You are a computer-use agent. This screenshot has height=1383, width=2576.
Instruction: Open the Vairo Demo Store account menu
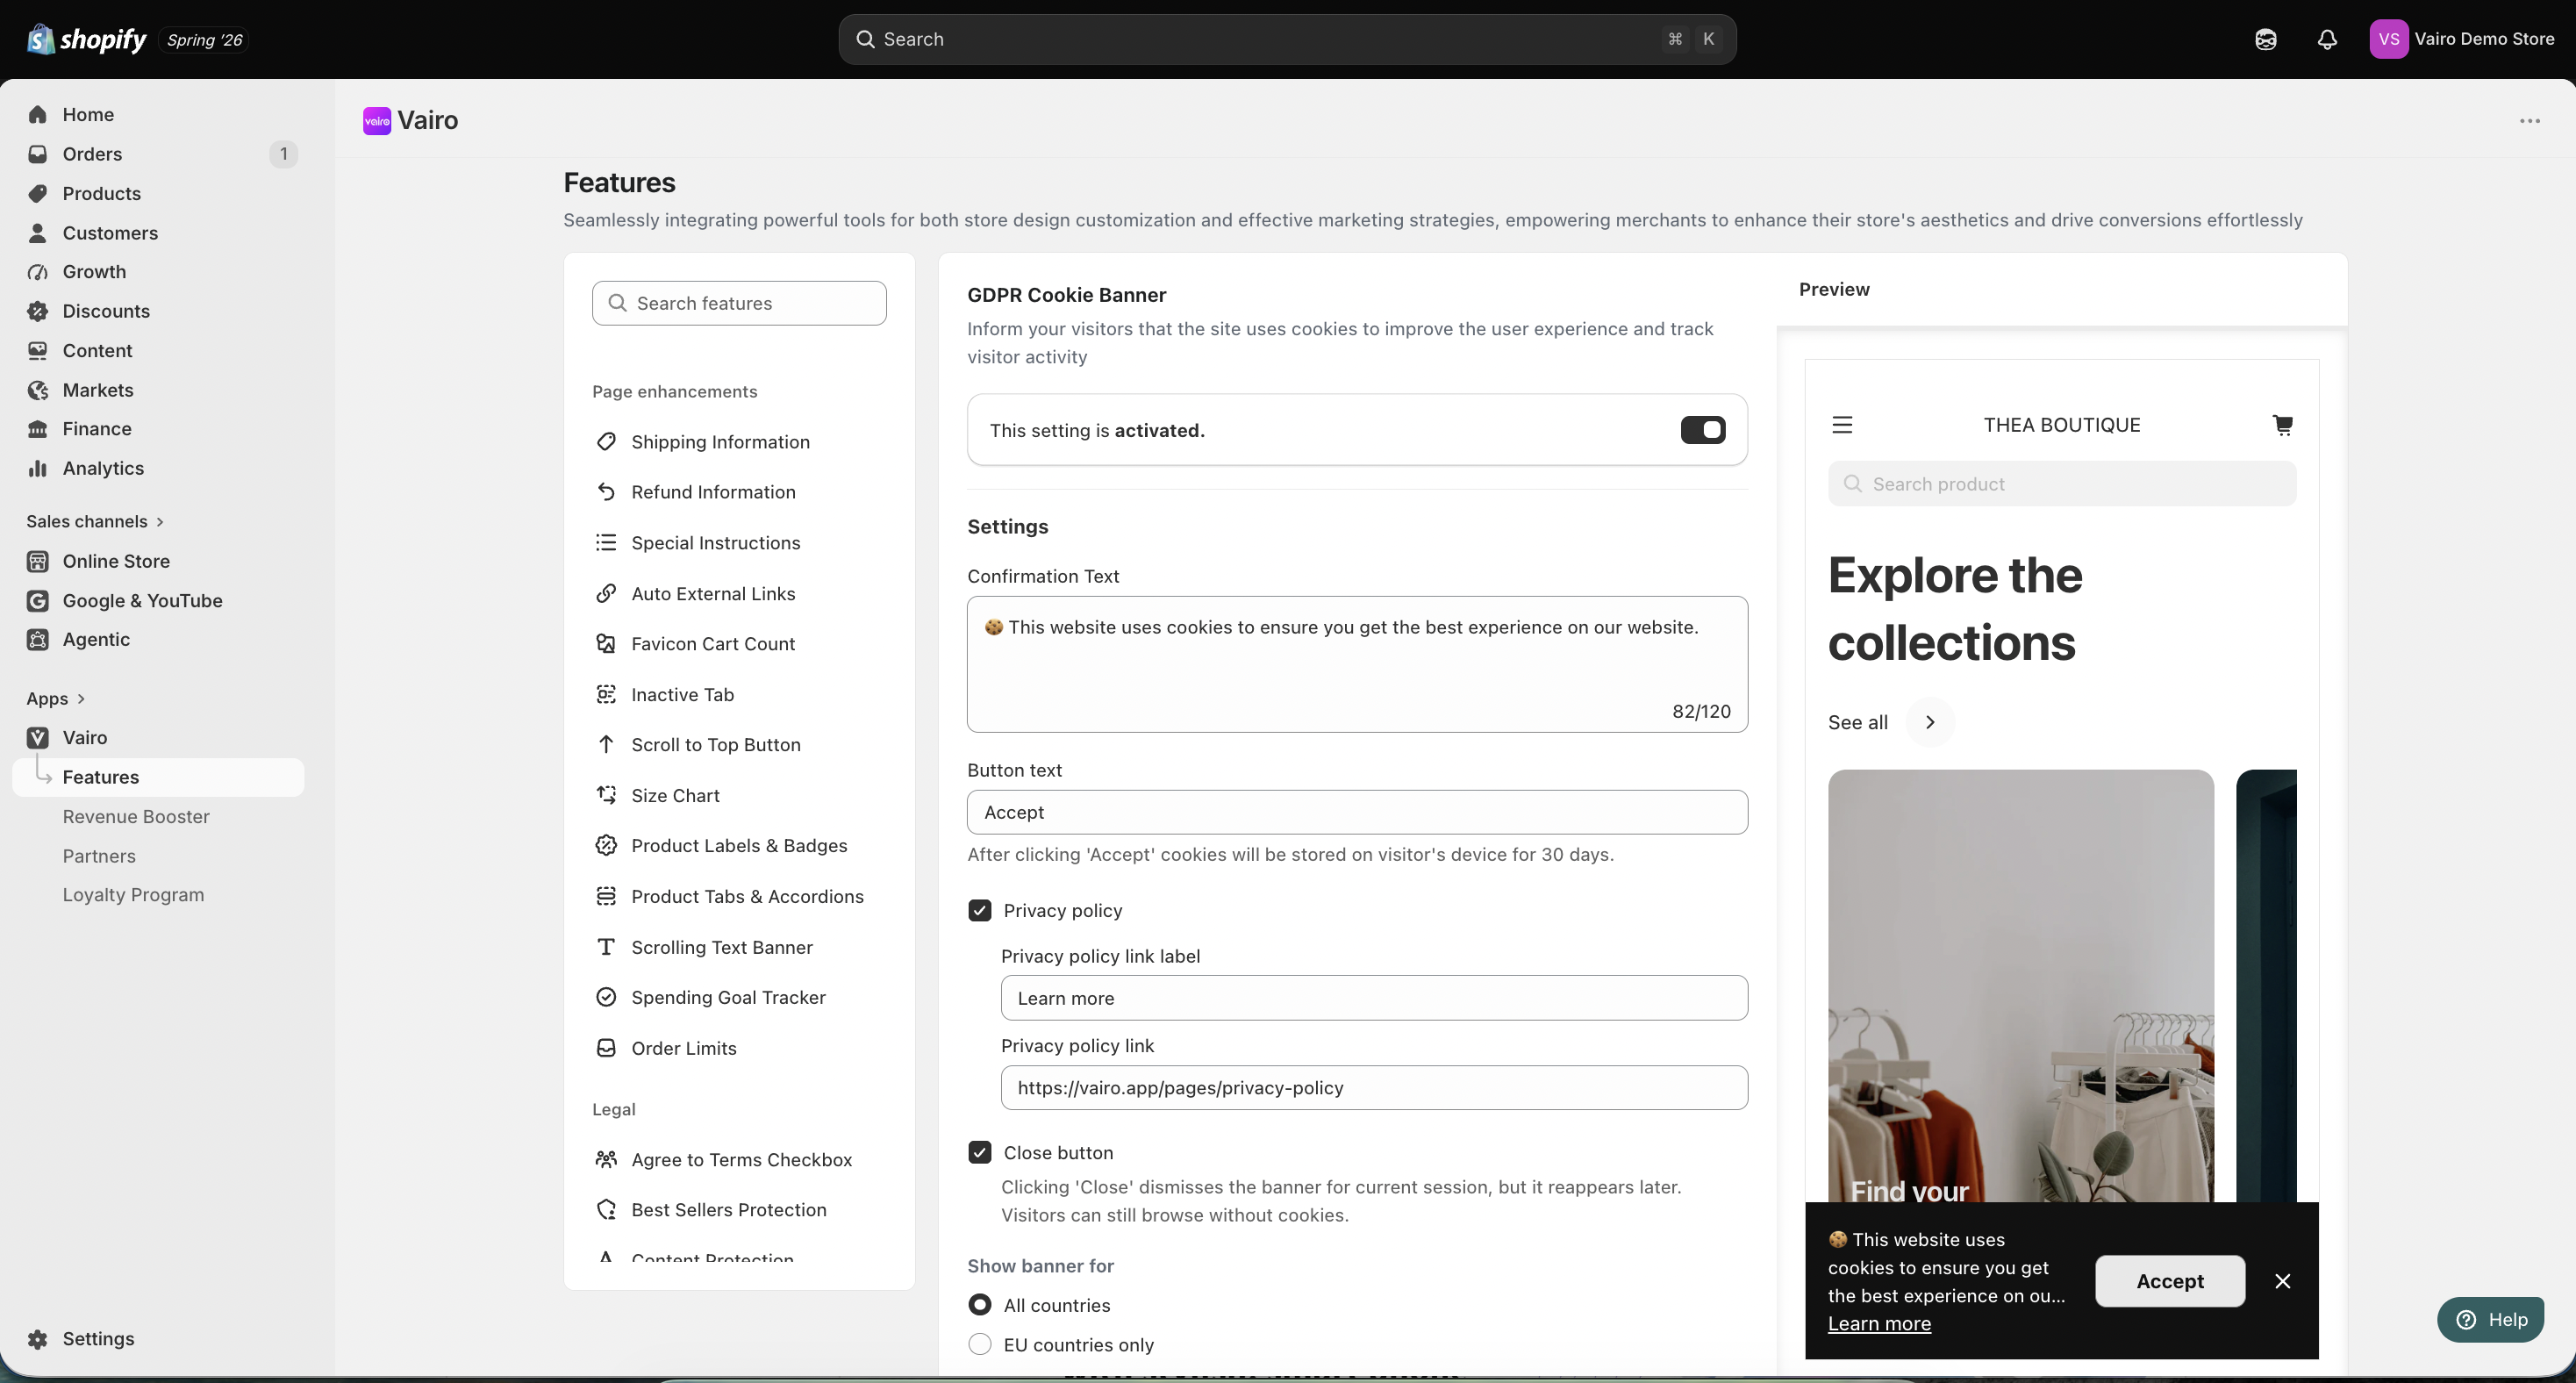(x=2461, y=39)
